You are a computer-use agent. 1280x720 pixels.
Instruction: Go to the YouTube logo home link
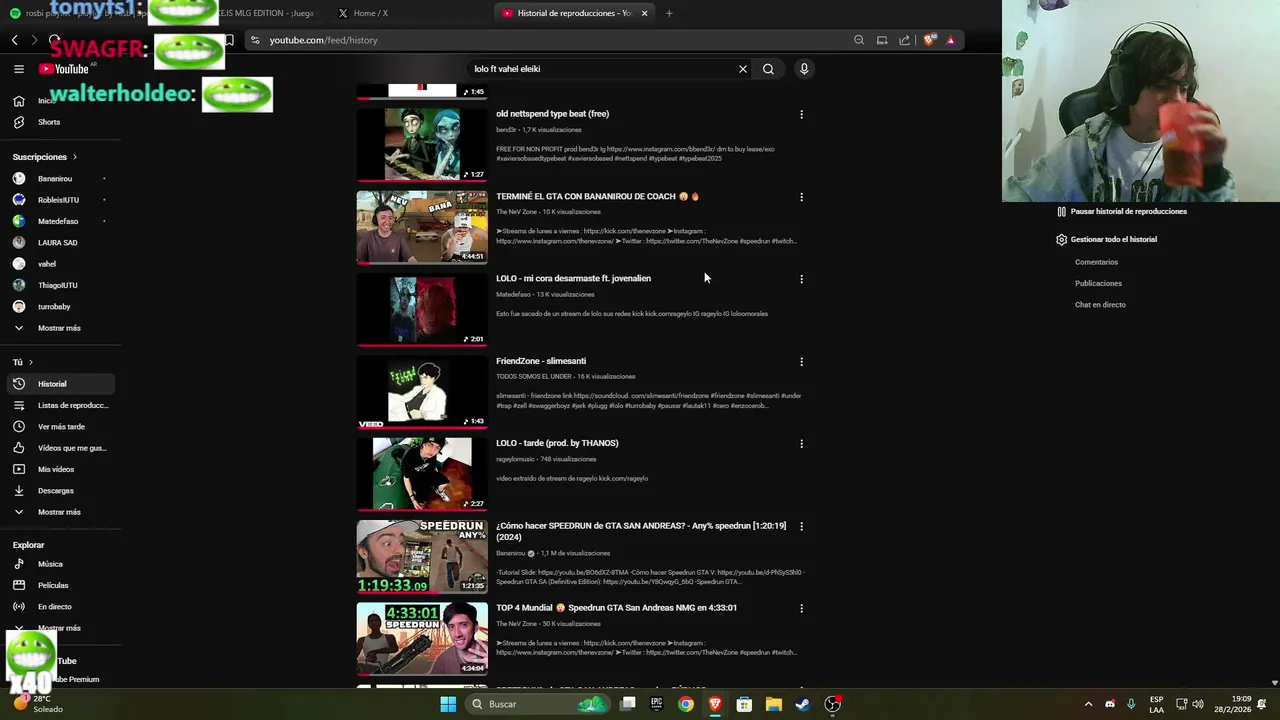(x=64, y=69)
